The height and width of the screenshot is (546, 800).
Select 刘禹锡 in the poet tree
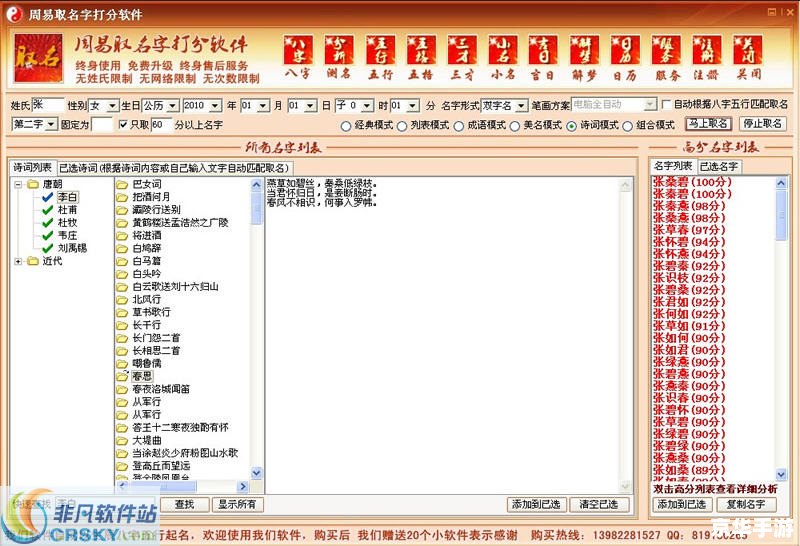click(x=72, y=248)
